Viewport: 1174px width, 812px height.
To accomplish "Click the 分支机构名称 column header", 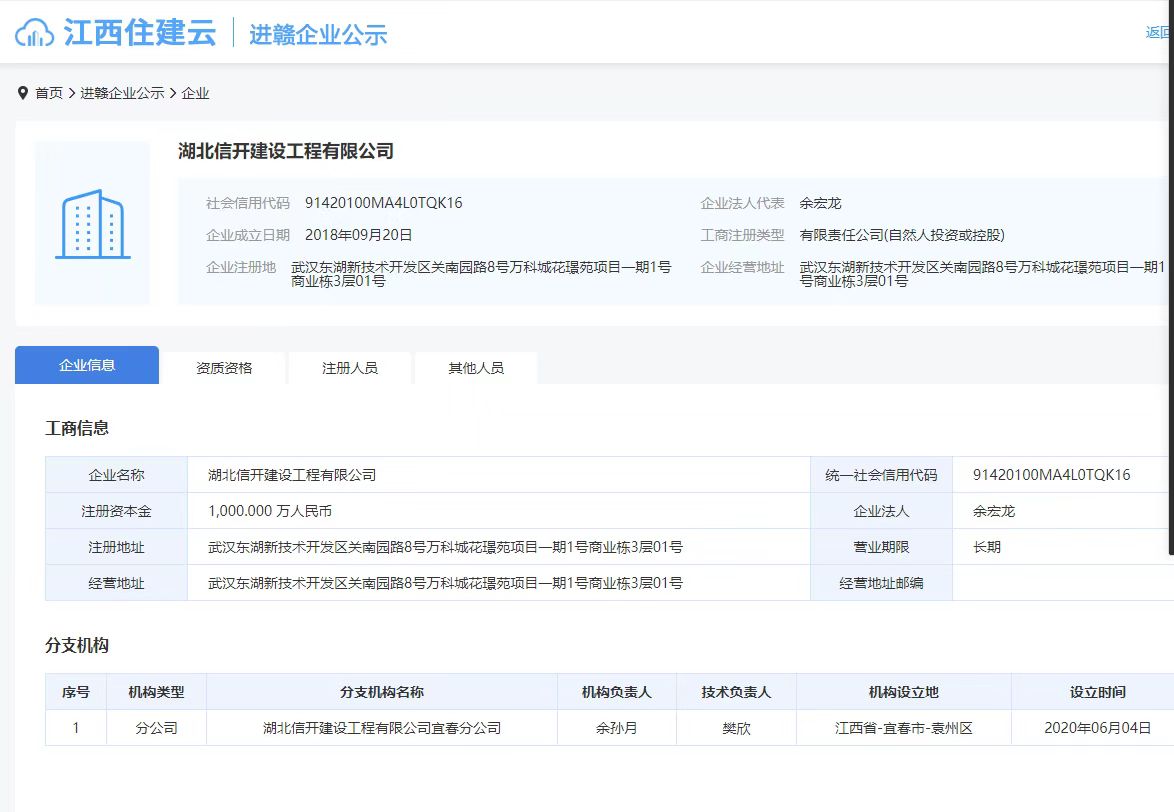I will tap(382, 692).
